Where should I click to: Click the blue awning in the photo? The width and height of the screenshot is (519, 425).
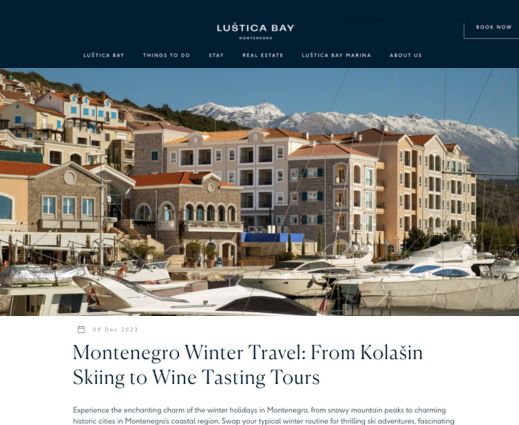[272, 237]
